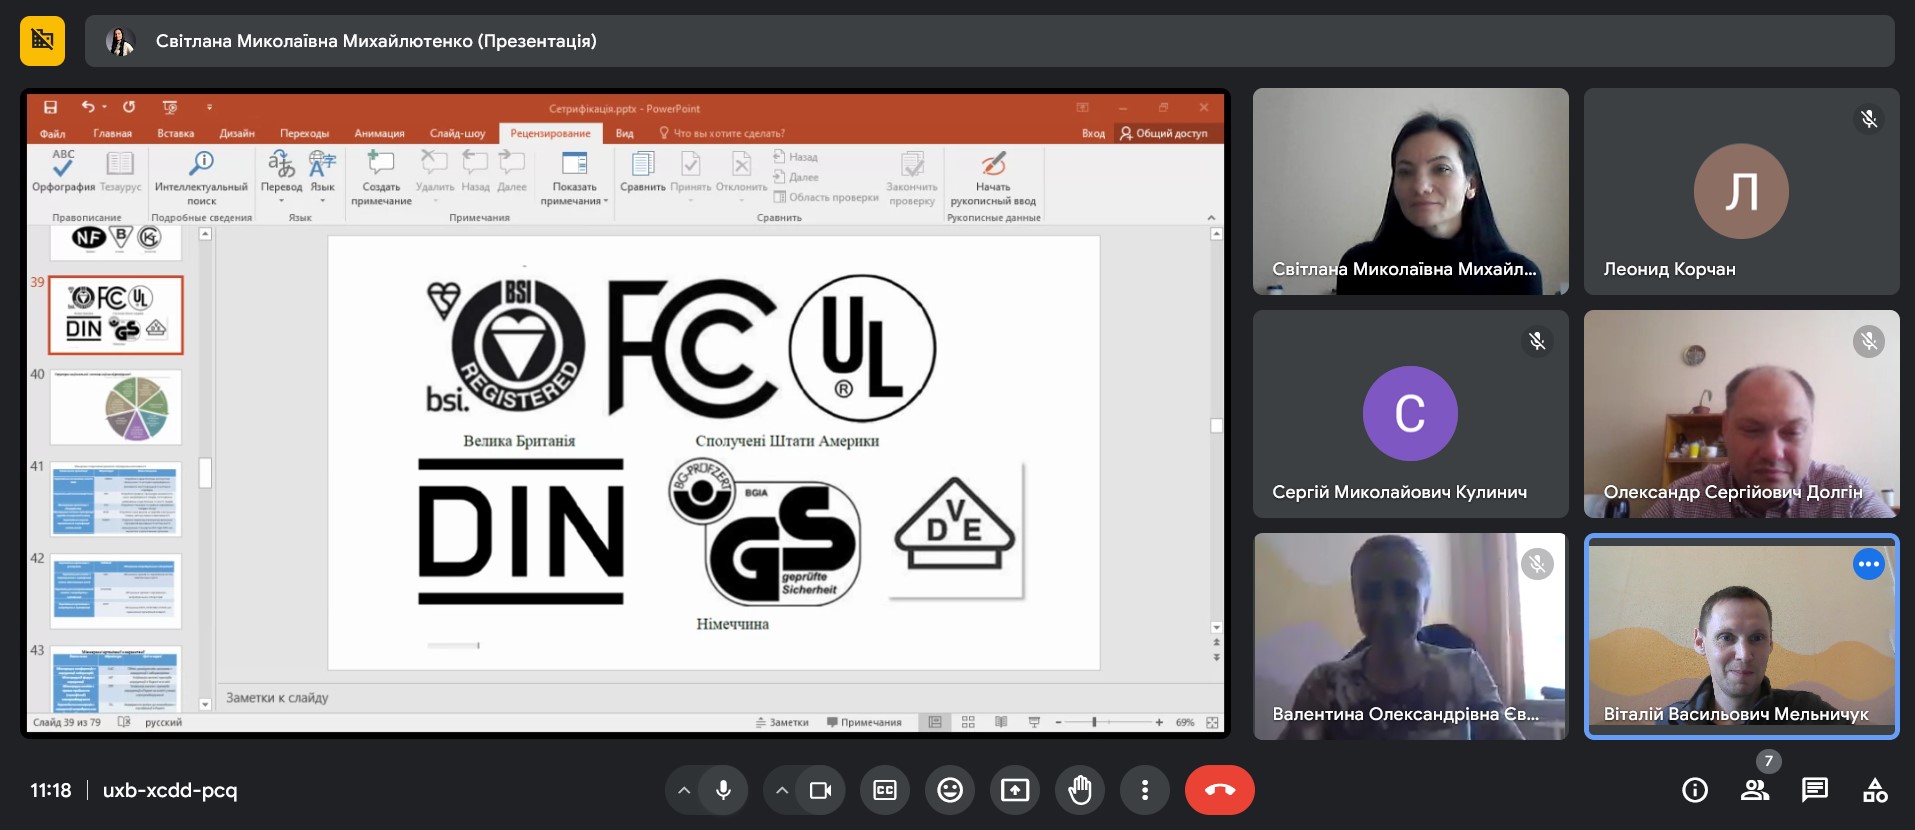The image size is (1915, 830).
Task: Switch to Слайд-шоу tab
Action: point(457,133)
